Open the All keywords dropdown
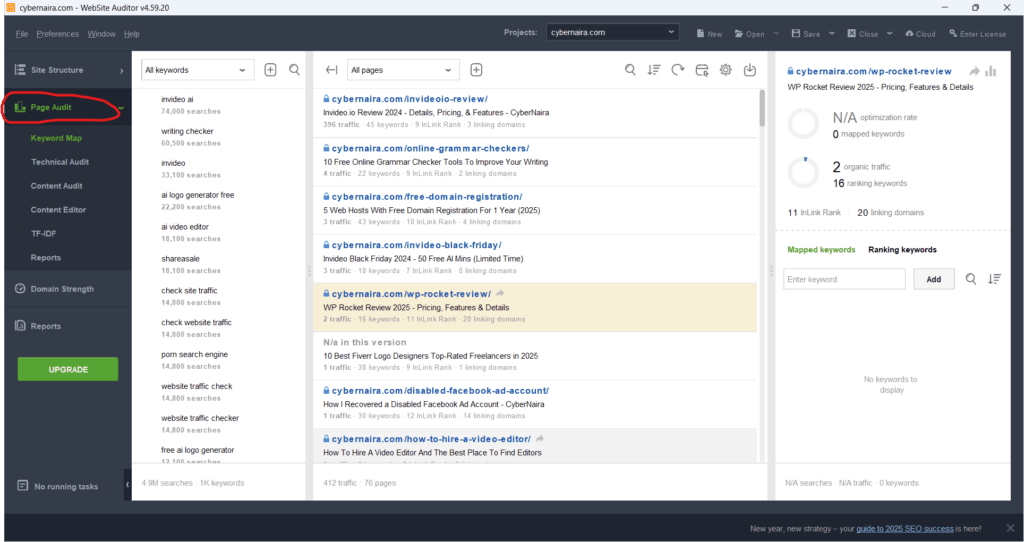This screenshot has height=542, width=1024. click(x=197, y=70)
